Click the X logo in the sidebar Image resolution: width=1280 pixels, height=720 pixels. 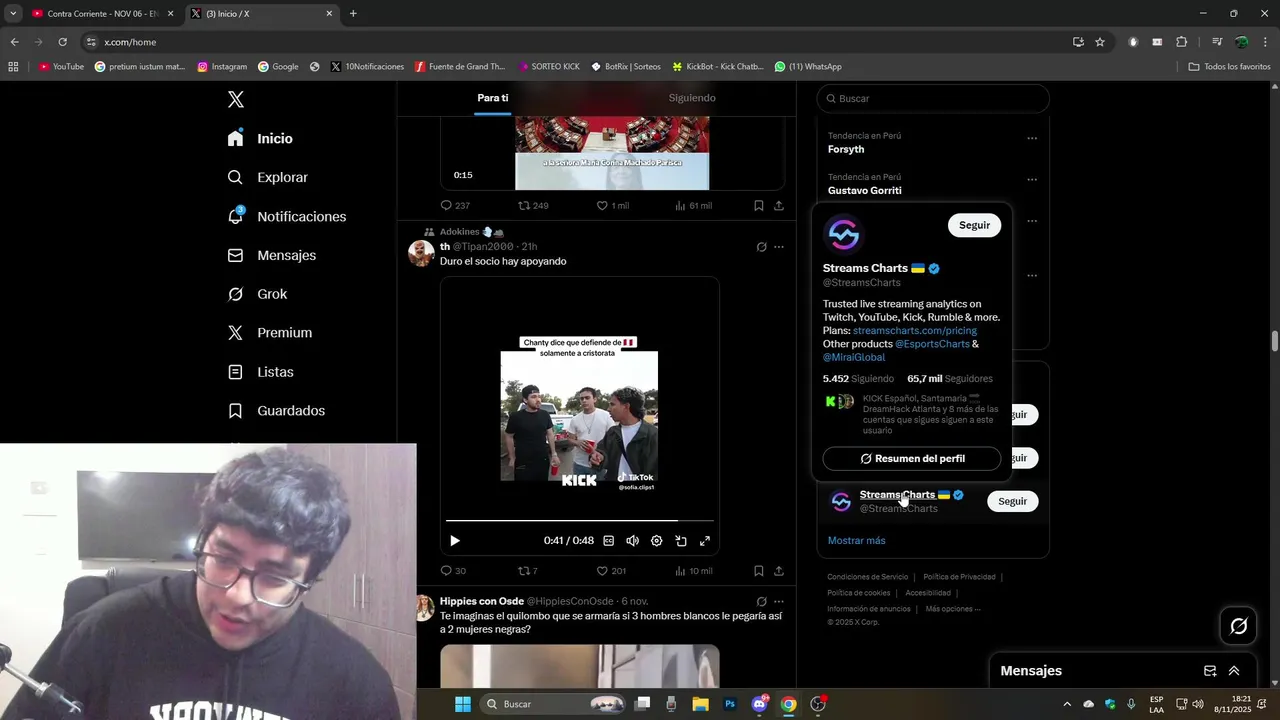[x=235, y=99]
